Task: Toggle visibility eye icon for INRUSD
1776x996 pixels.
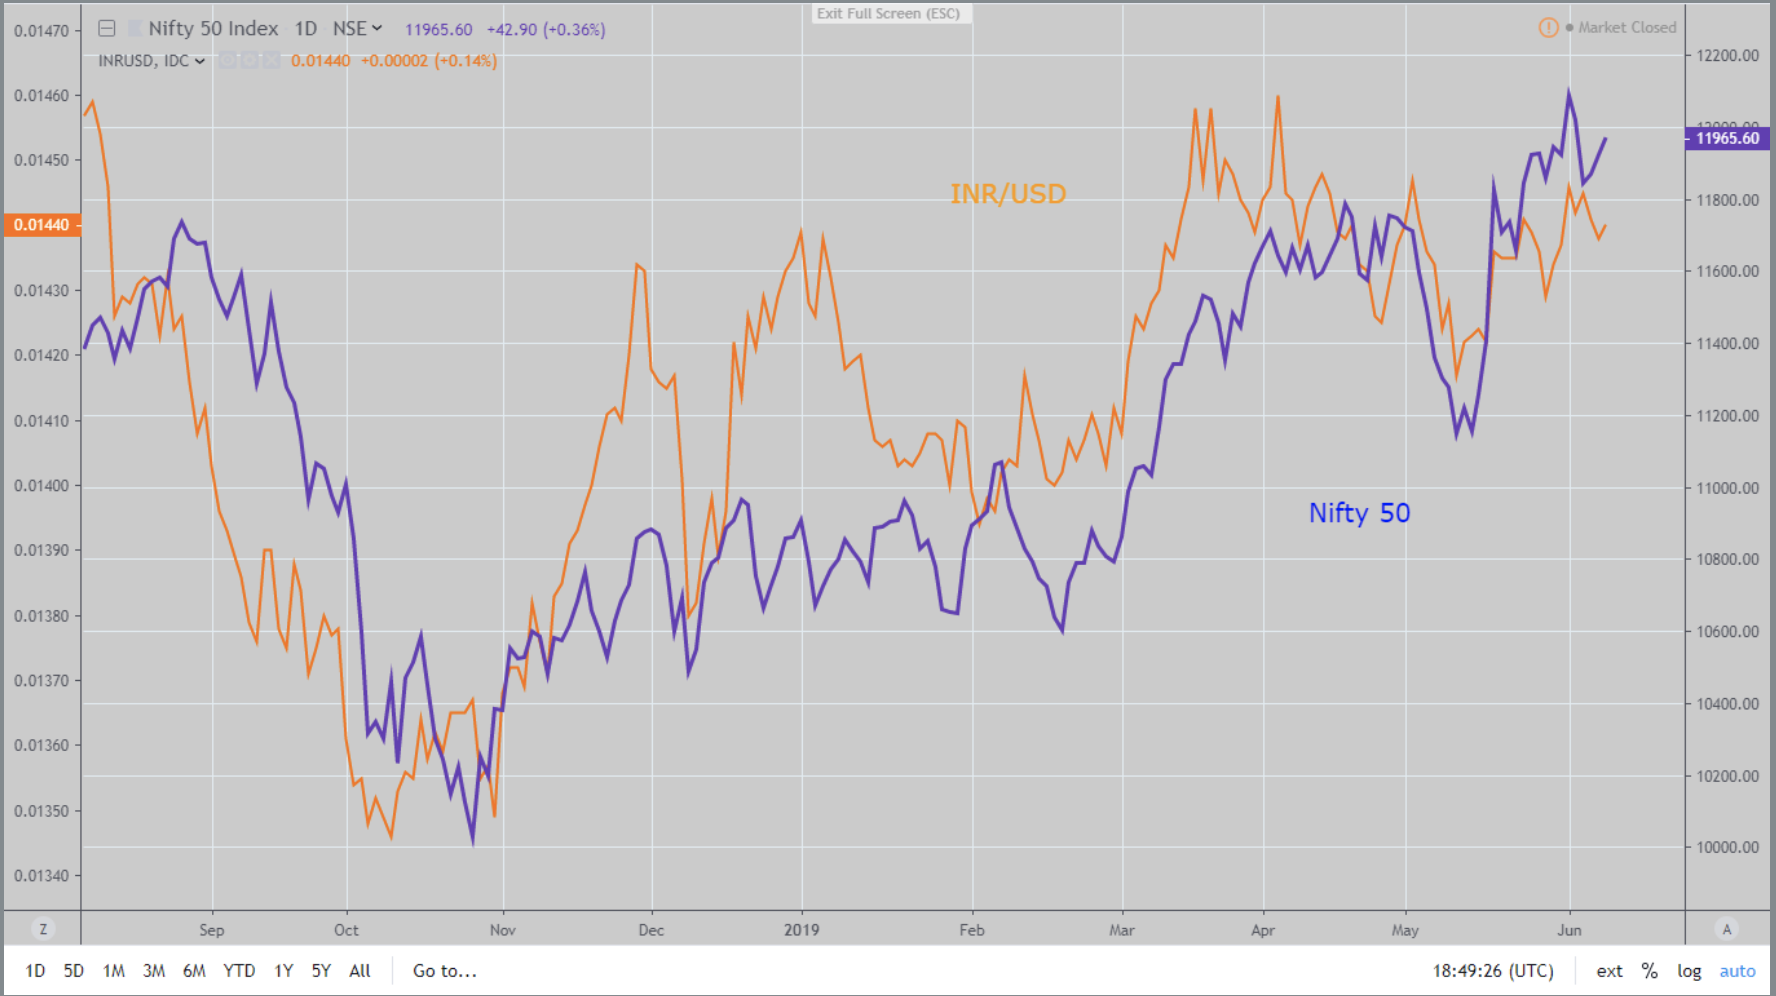Action: point(228,61)
